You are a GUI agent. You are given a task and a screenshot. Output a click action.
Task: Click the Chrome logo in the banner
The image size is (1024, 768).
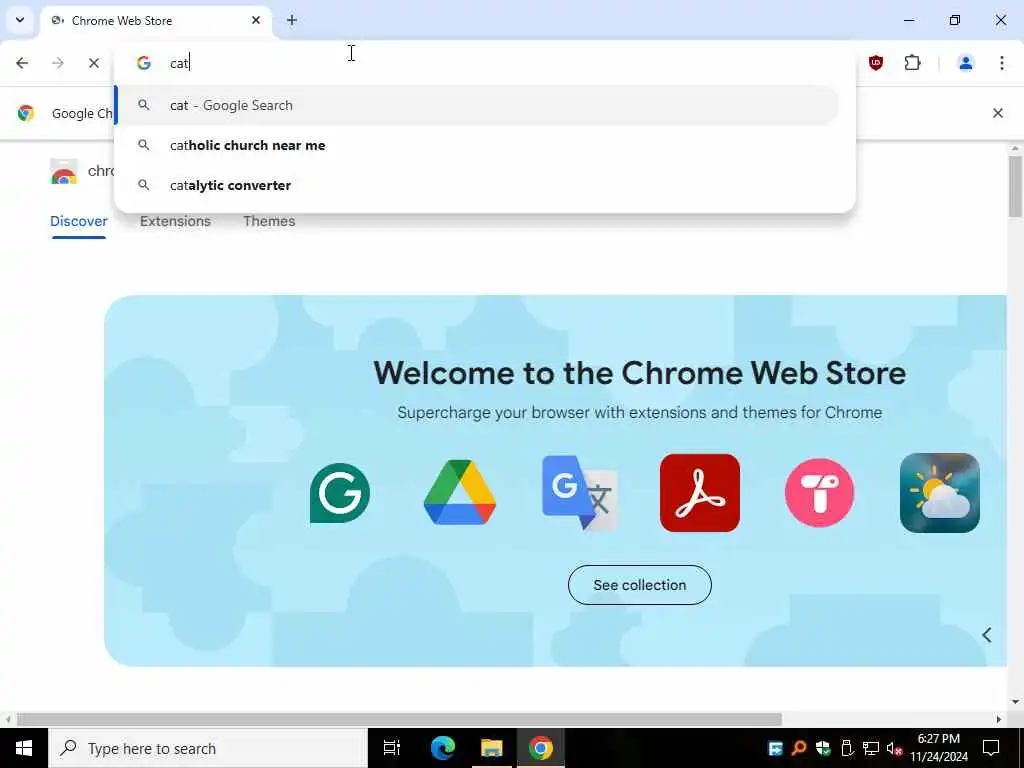pos(26,113)
